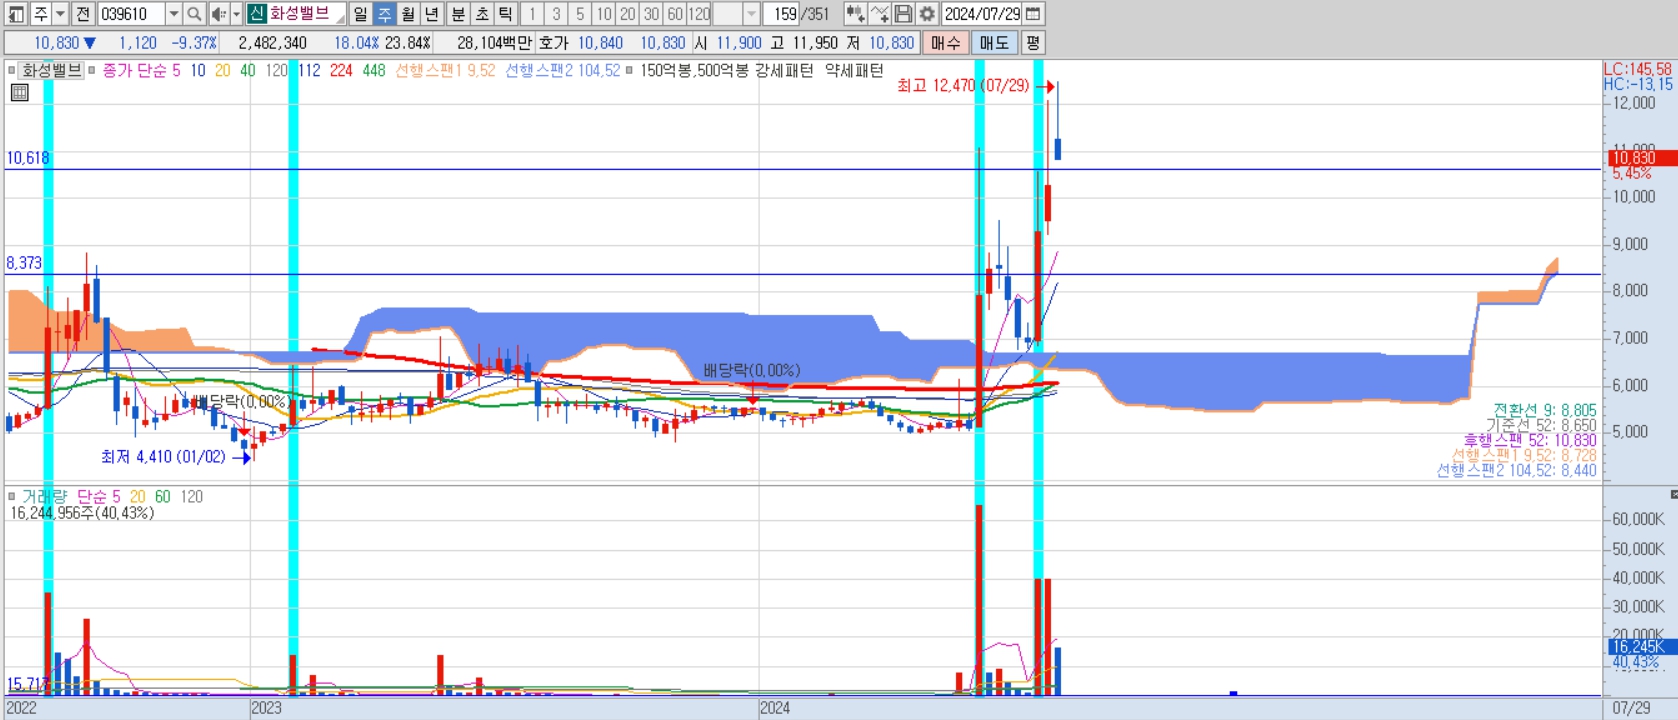Screen dimensions: 1678x720
Task: Select the 년 yearly chart period
Action: tap(432, 14)
